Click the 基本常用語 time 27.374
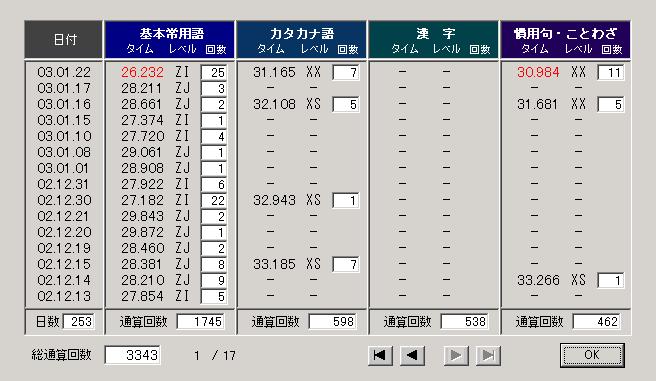This screenshot has height=381, width=656. click(142, 120)
